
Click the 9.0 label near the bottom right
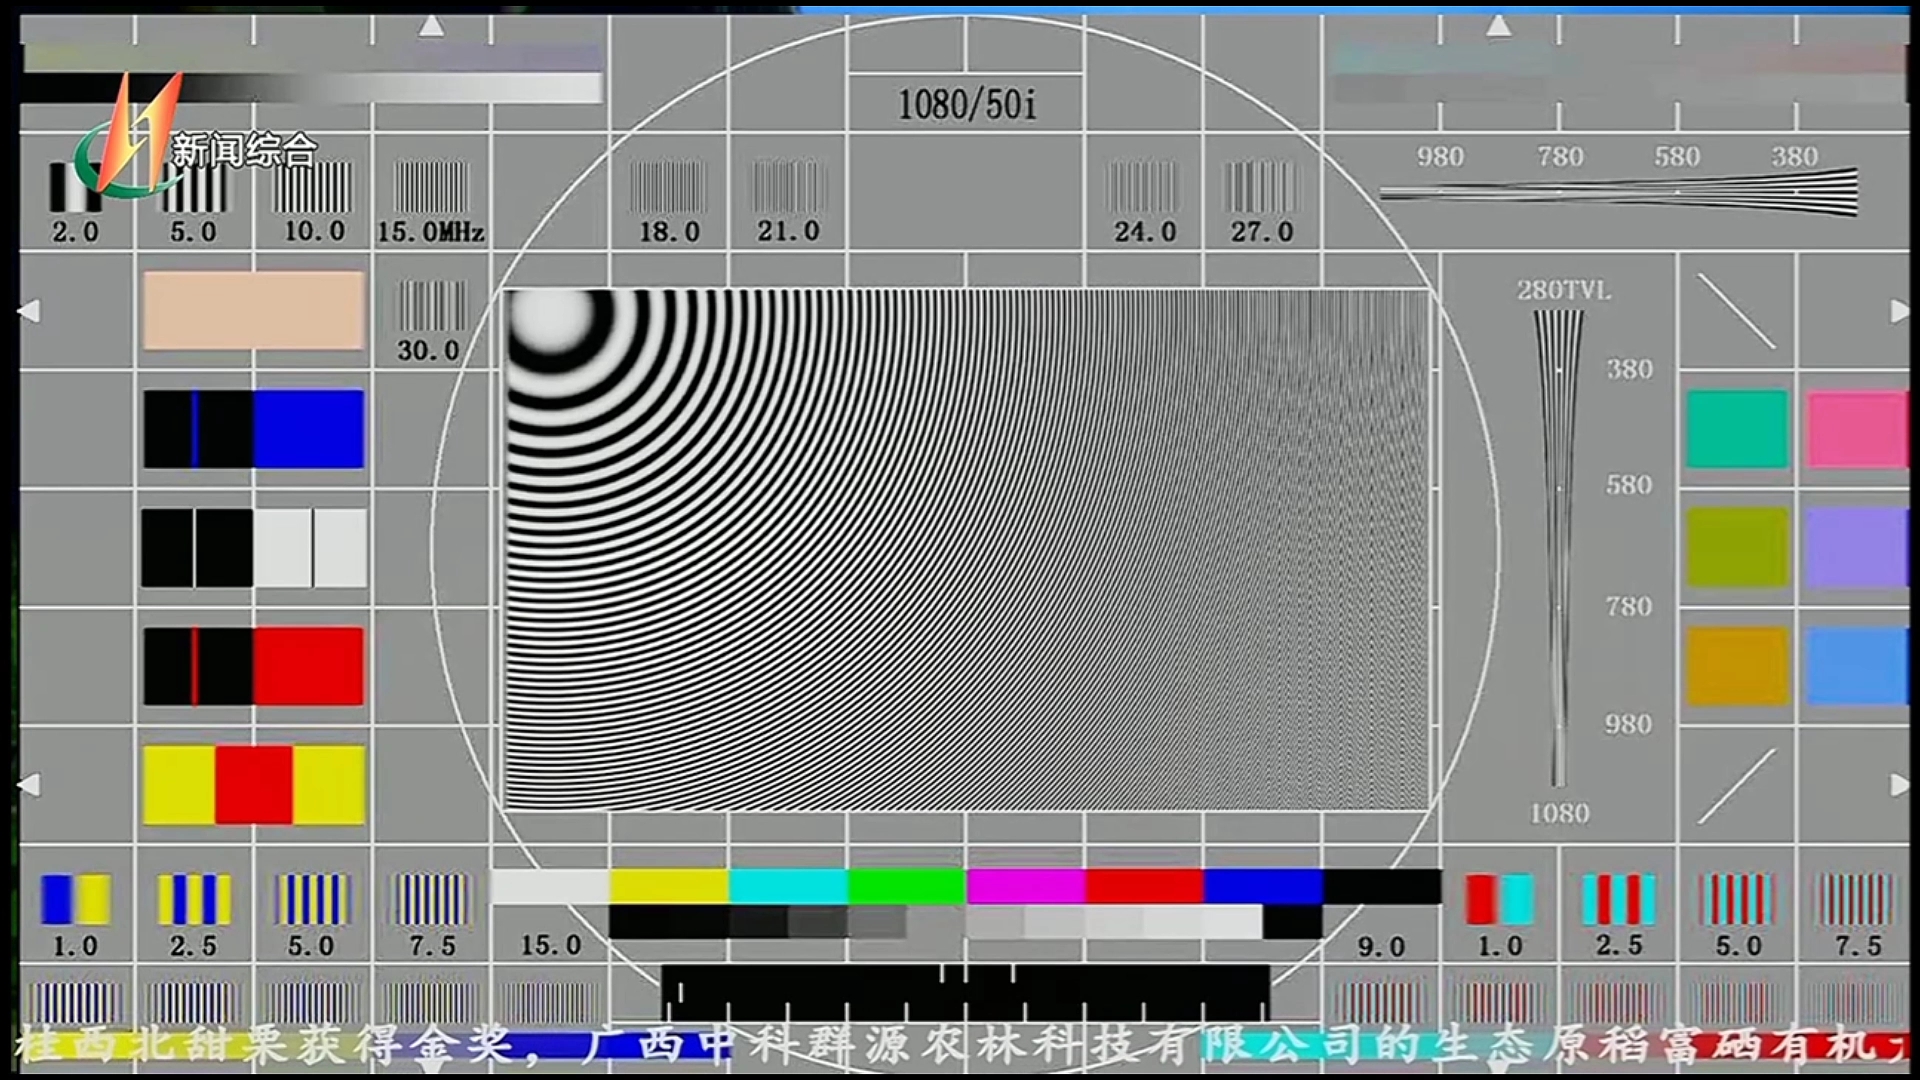pos(1381,946)
